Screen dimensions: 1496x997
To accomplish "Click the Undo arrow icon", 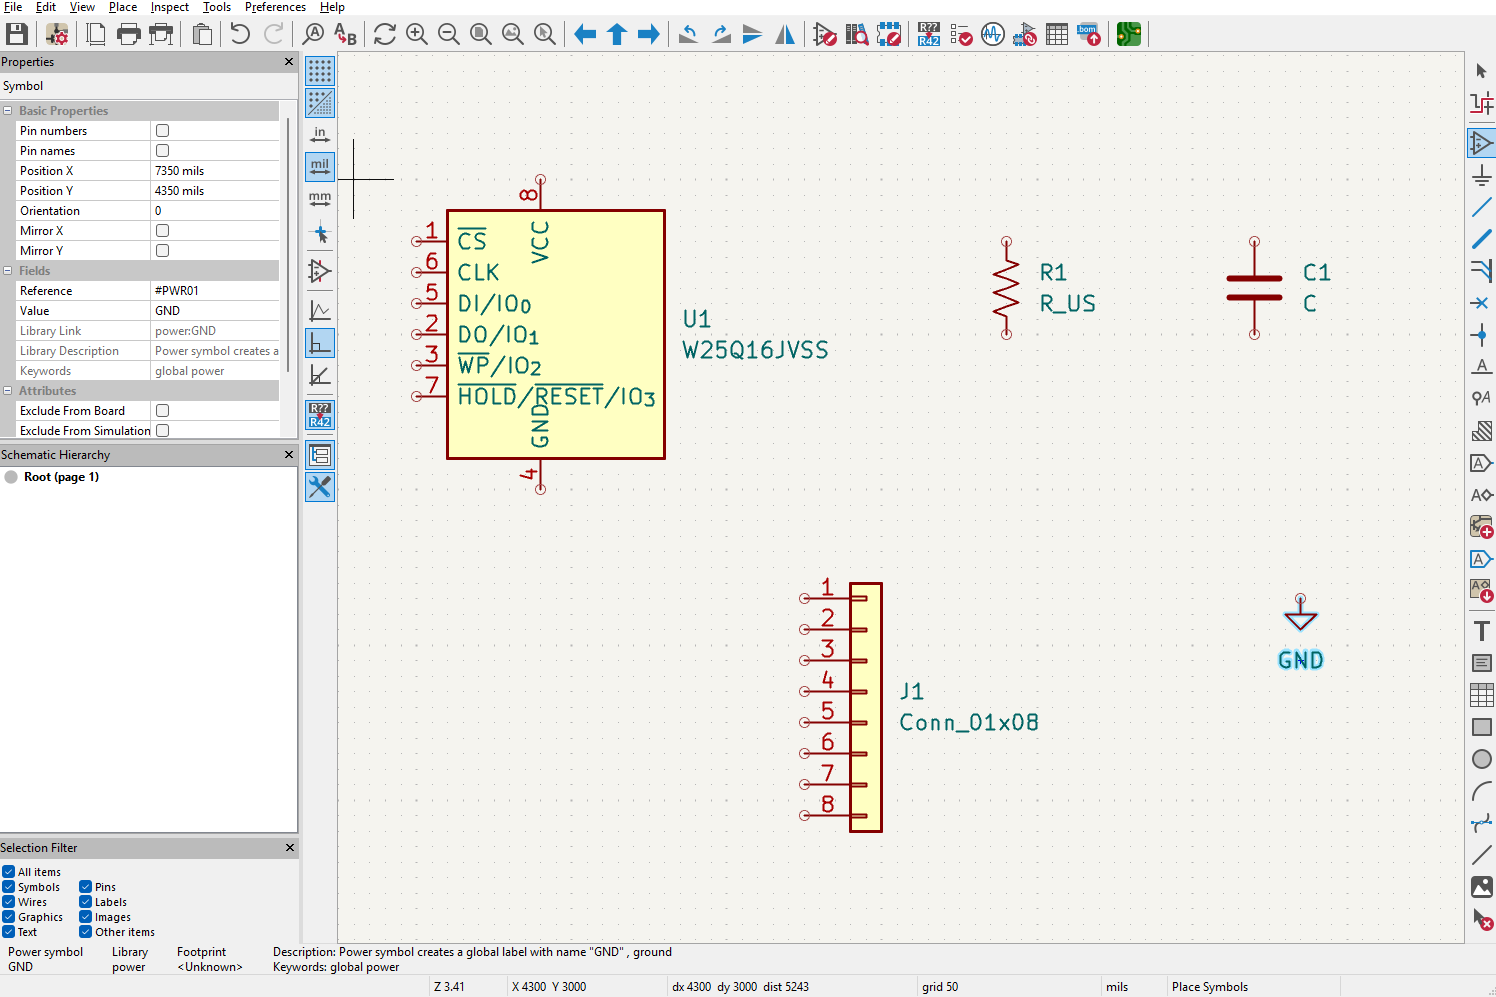I will (x=240, y=34).
